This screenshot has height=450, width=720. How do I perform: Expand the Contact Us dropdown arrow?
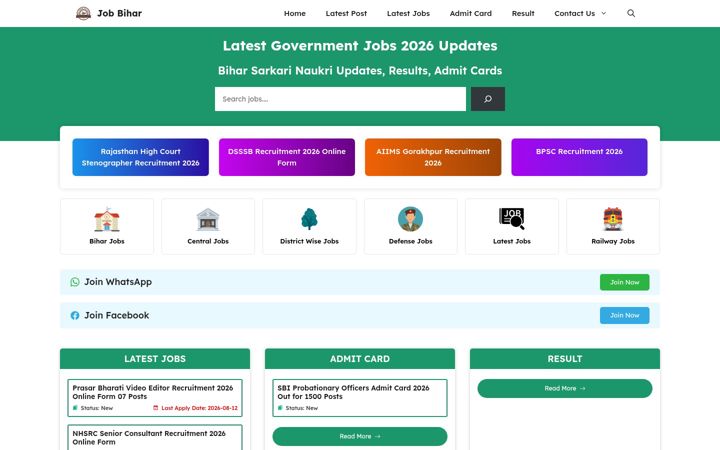pos(604,13)
